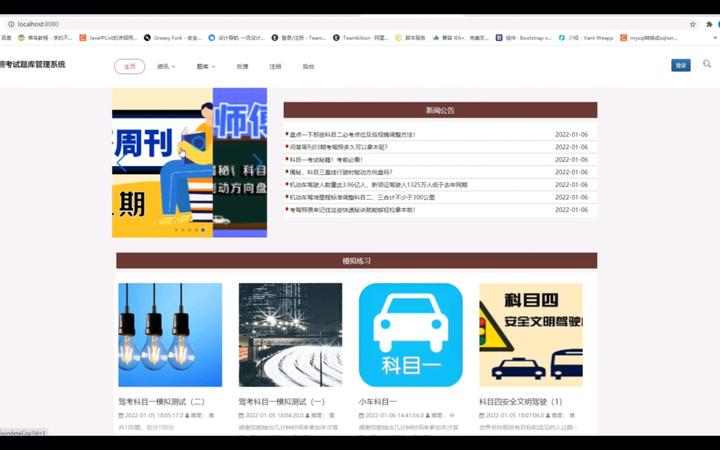Open the light bulbs thumbnail card
The image size is (720, 450).
(170, 335)
